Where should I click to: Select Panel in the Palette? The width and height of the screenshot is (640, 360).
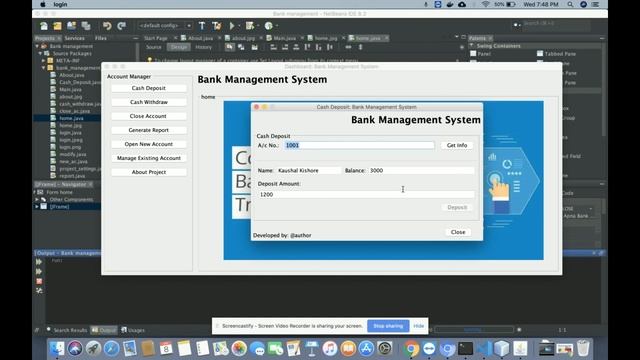pyautogui.click(x=480, y=53)
